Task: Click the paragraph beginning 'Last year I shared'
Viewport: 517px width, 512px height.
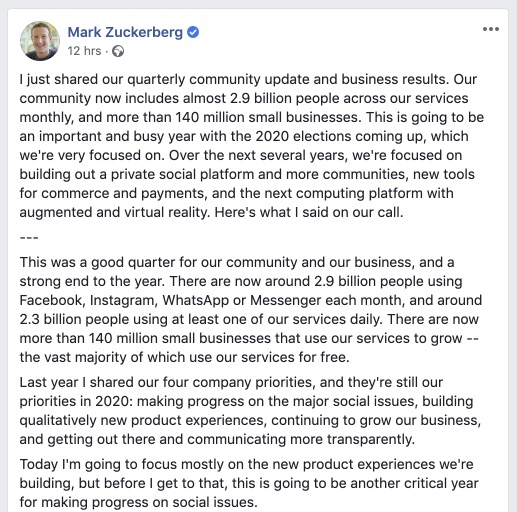Action: (250, 411)
